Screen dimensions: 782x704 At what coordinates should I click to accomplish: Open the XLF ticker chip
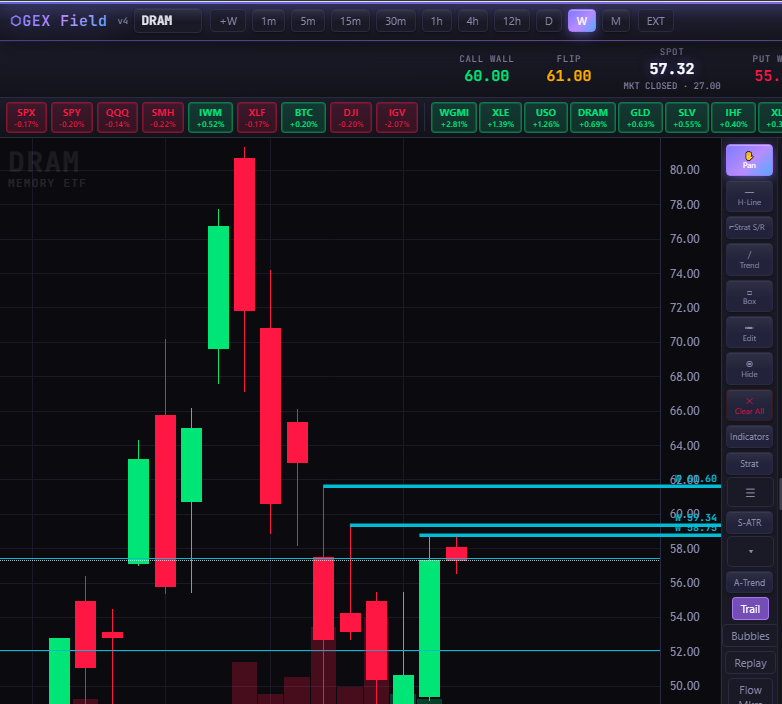coord(257,118)
